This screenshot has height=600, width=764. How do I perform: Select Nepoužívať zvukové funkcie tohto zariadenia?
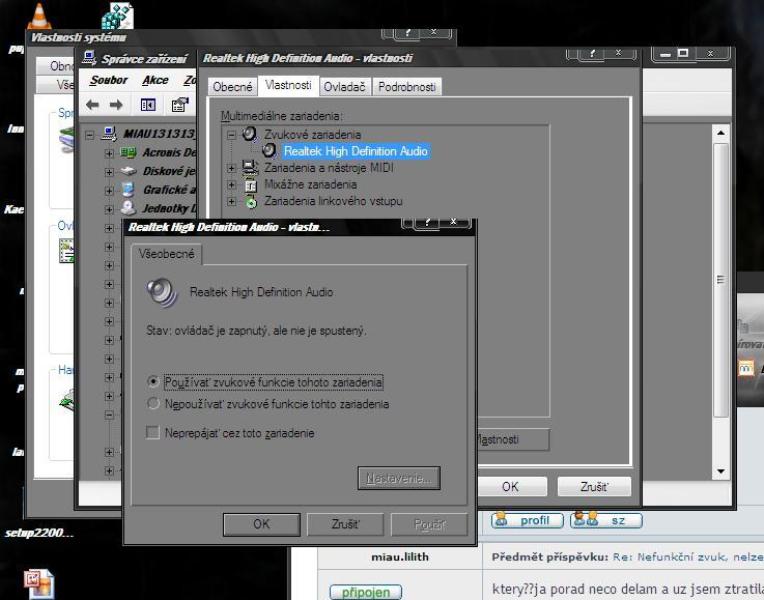click(153, 404)
